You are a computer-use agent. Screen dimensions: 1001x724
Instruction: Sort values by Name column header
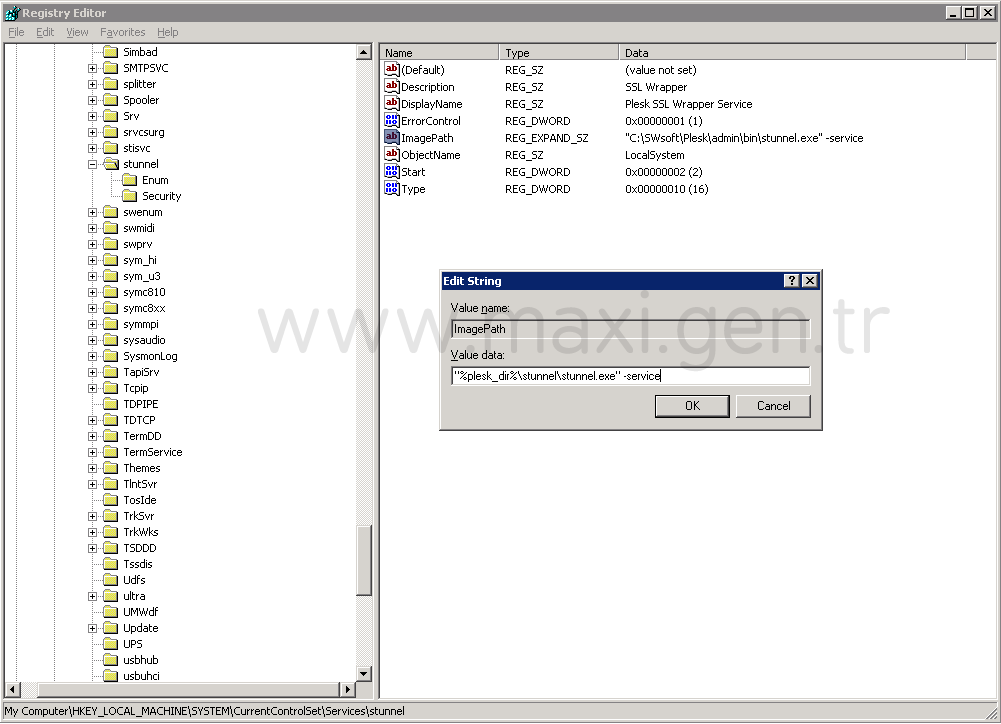click(439, 52)
